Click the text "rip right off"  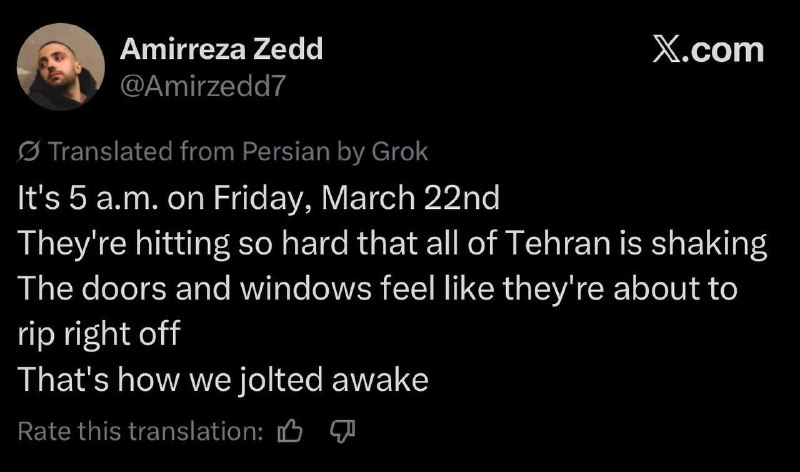tap(99, 334)
